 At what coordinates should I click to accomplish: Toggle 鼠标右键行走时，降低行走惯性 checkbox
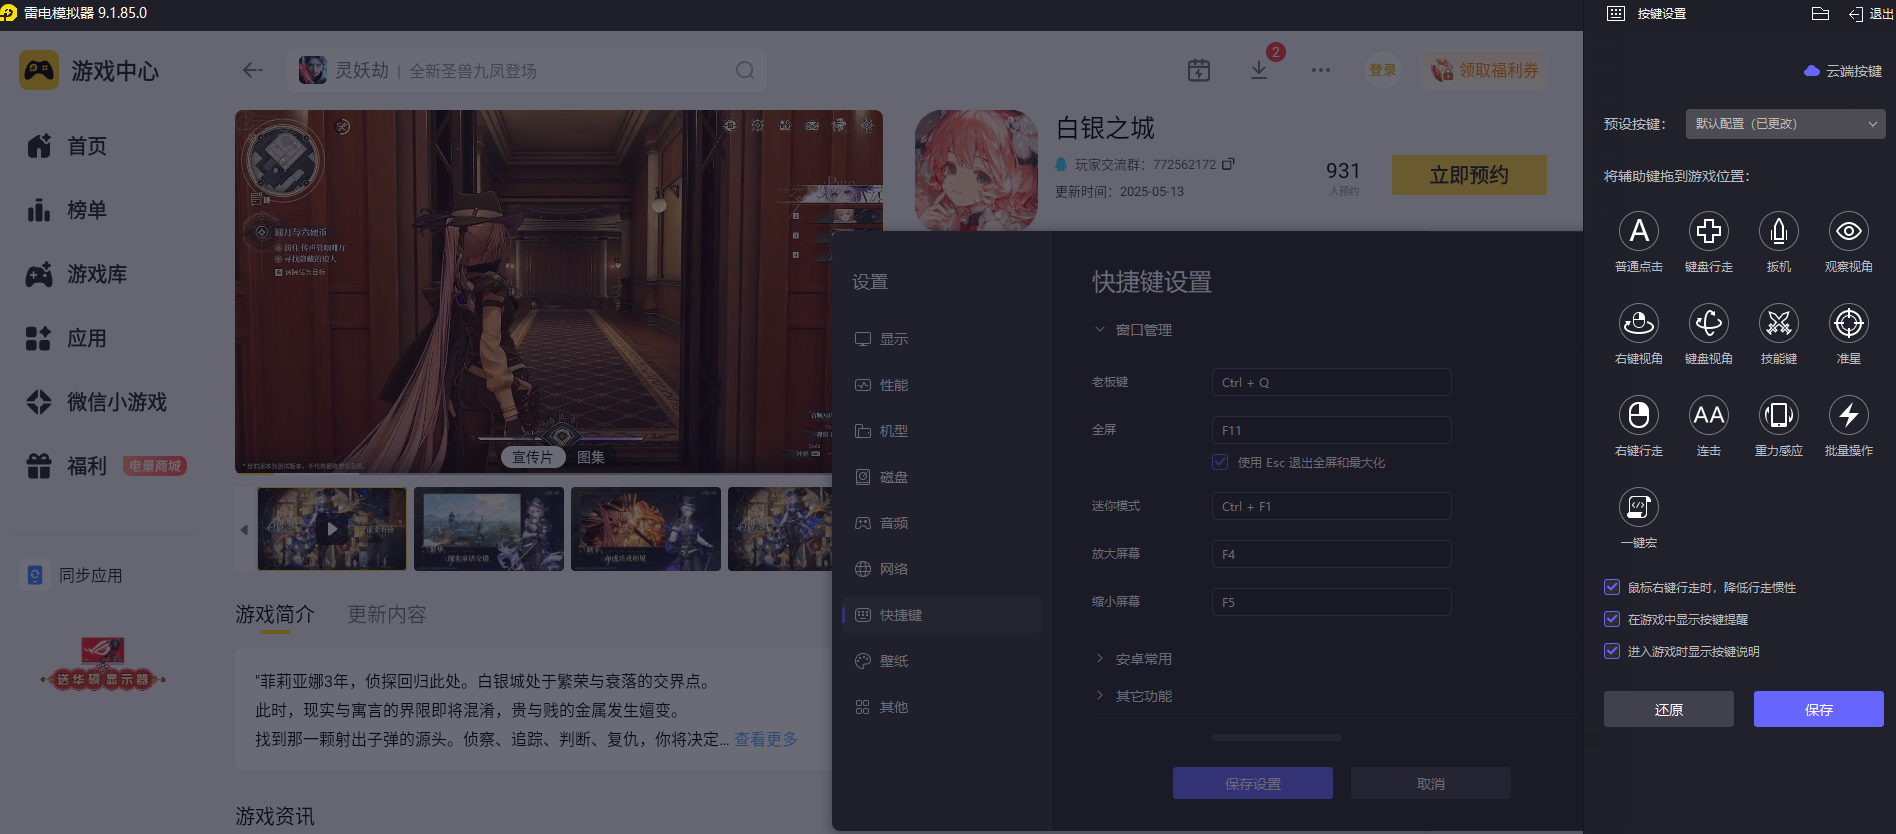tap(1612, 587)
